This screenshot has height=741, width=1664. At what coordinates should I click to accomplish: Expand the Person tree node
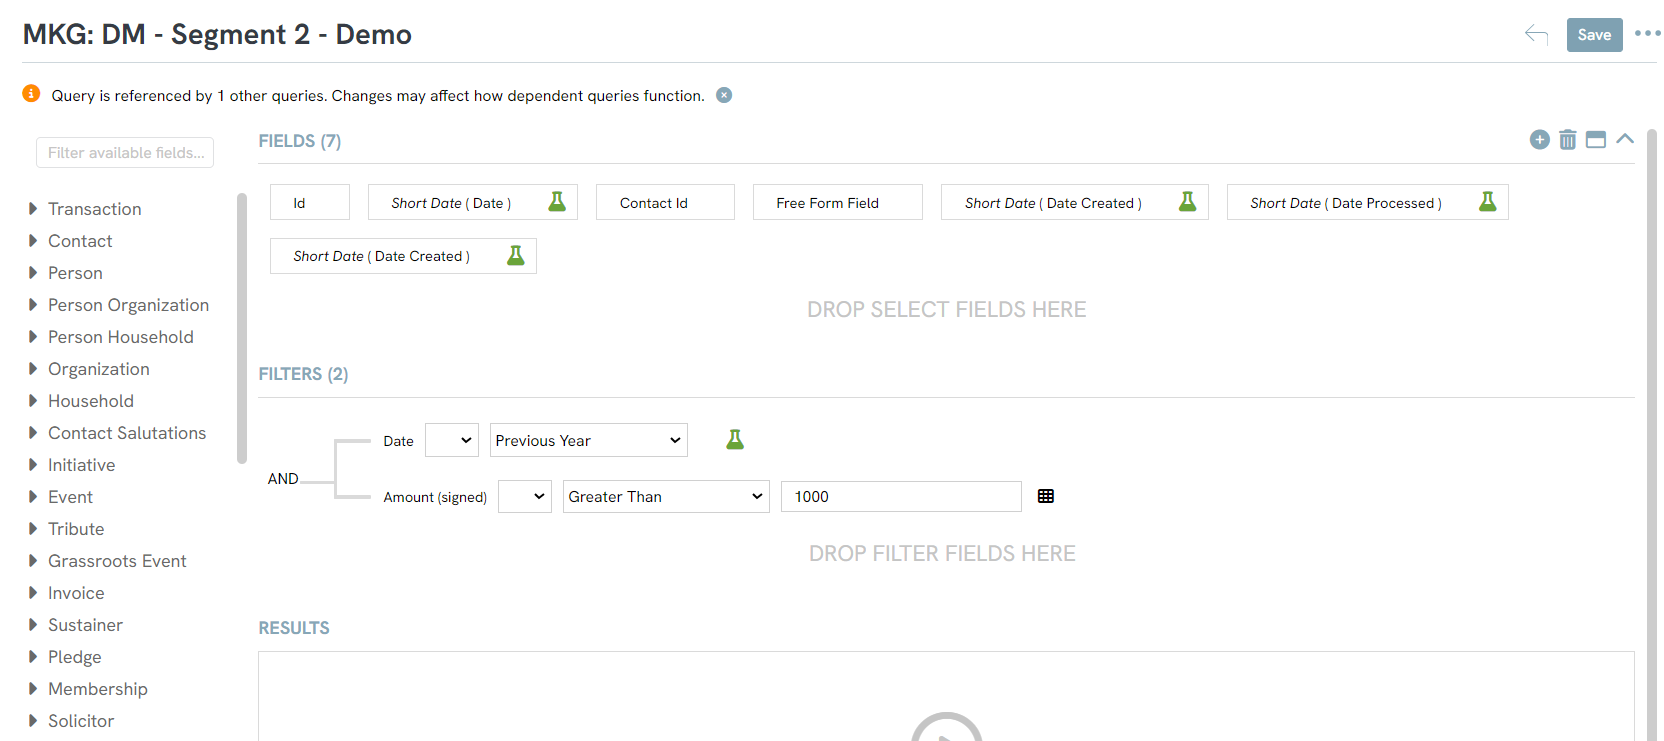(x=33, y=273)
